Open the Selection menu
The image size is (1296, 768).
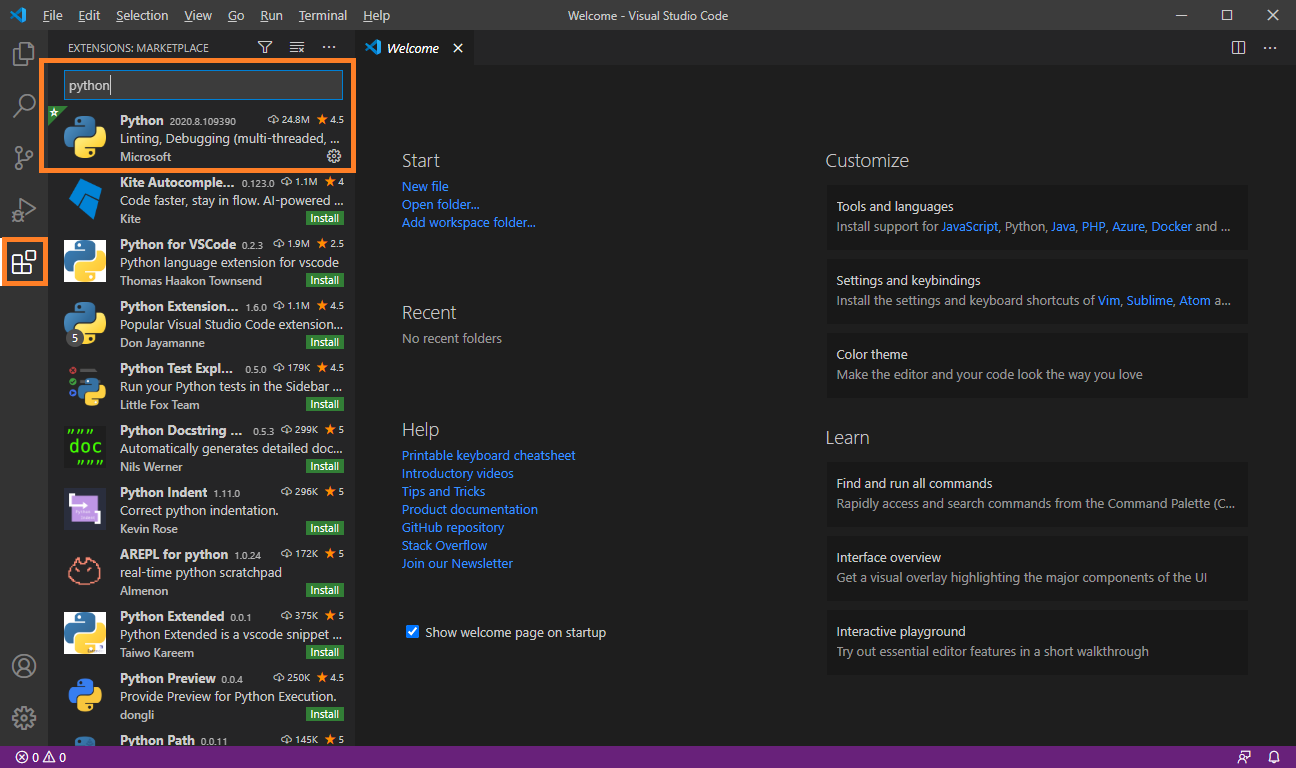[142, 15]
